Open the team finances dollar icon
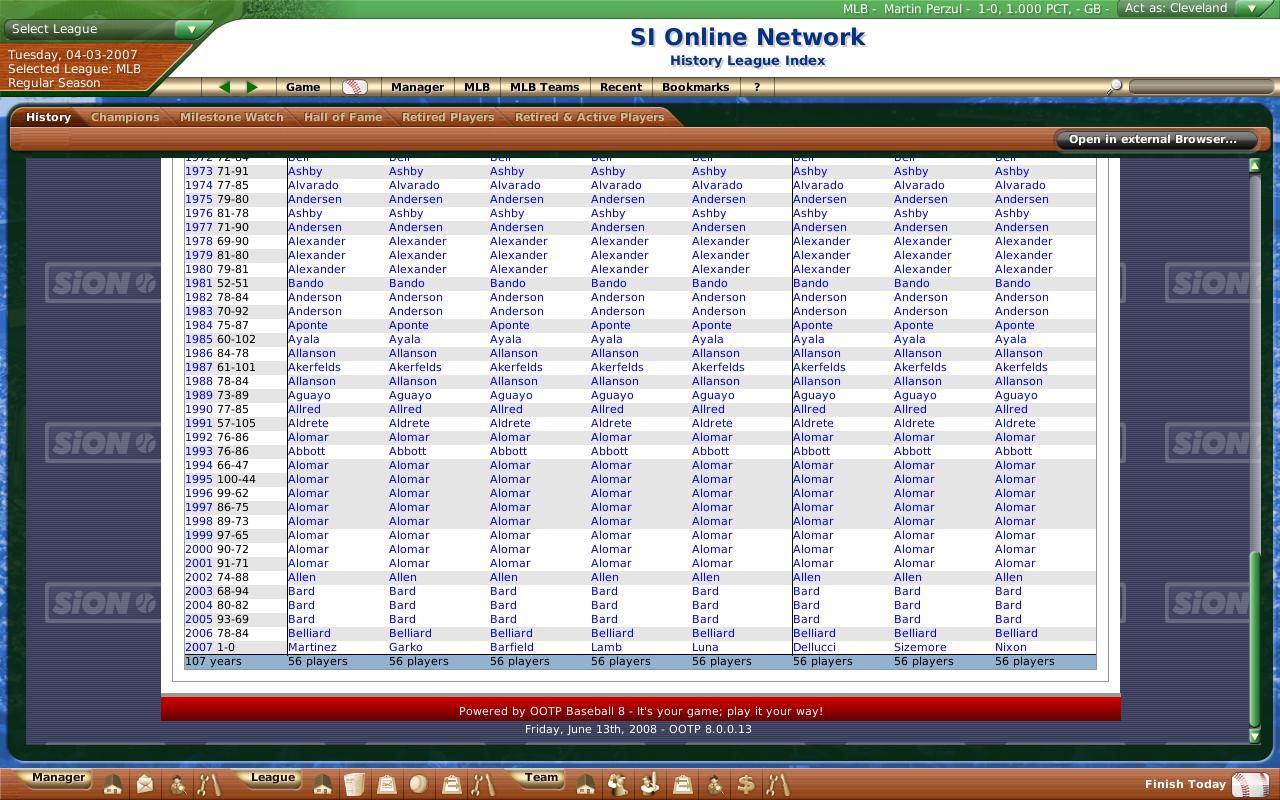Screen dimensions: 1280x800 coord(746,785)
